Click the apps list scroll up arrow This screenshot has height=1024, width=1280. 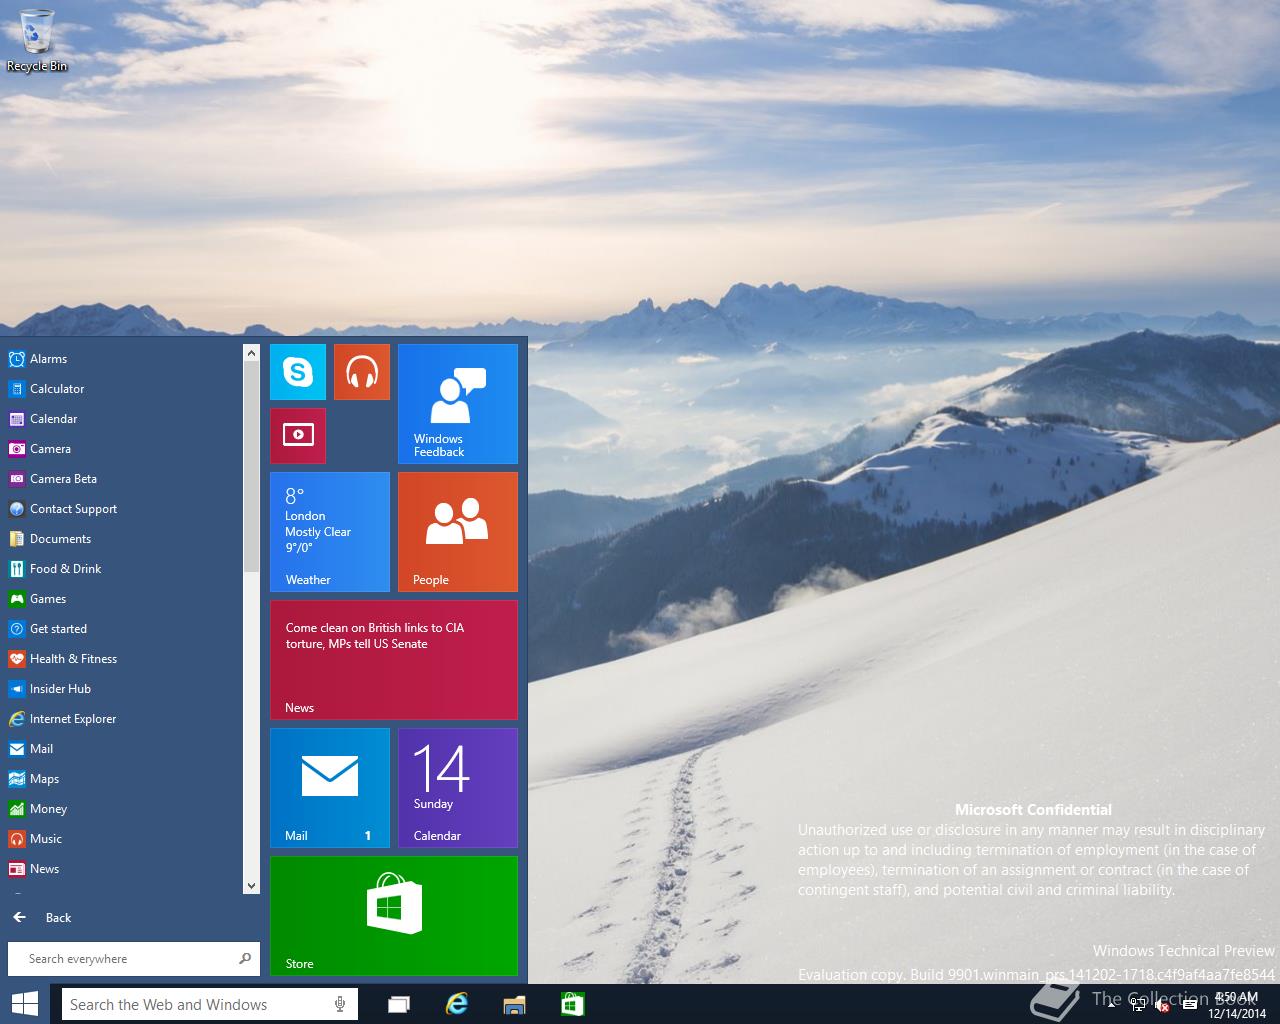tap(251, 352)
